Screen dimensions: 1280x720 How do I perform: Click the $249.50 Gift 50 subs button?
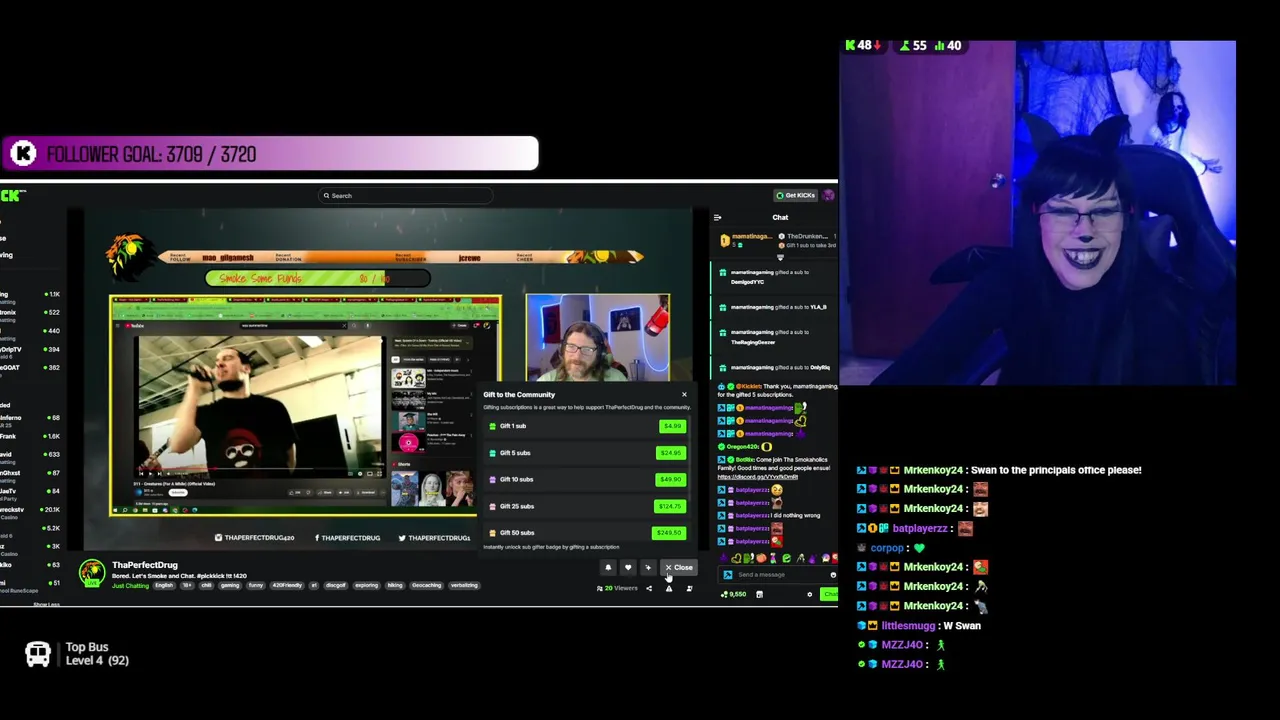point(670,533)
